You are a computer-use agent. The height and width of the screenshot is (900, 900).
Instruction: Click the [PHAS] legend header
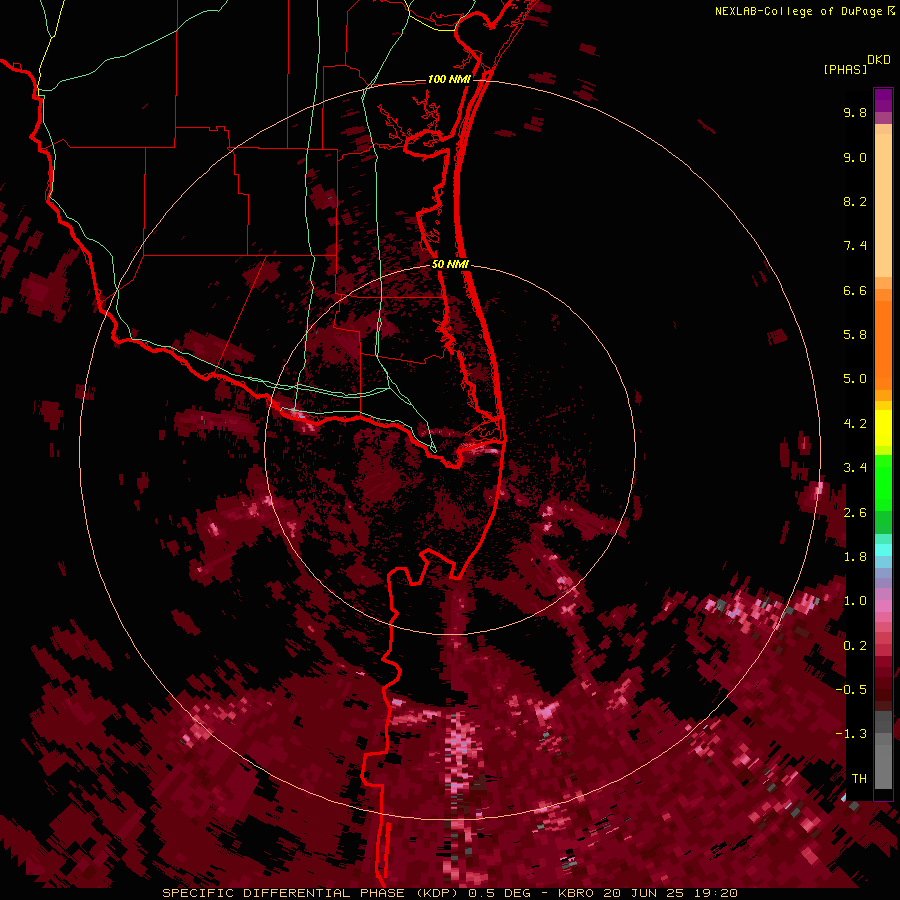coord(845,69)
